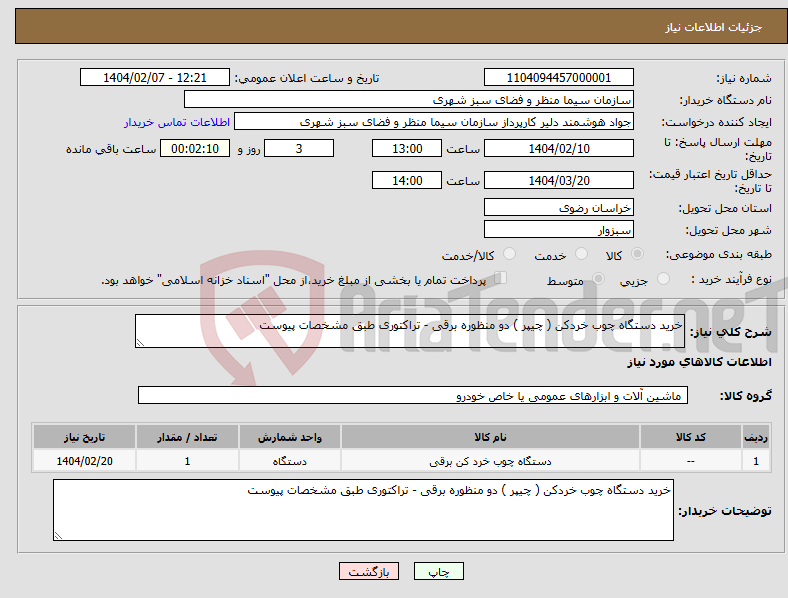Click the validity time field 14:00
Image resolution: width=788 pixels, height=598 pixels.
click(407, 180)
